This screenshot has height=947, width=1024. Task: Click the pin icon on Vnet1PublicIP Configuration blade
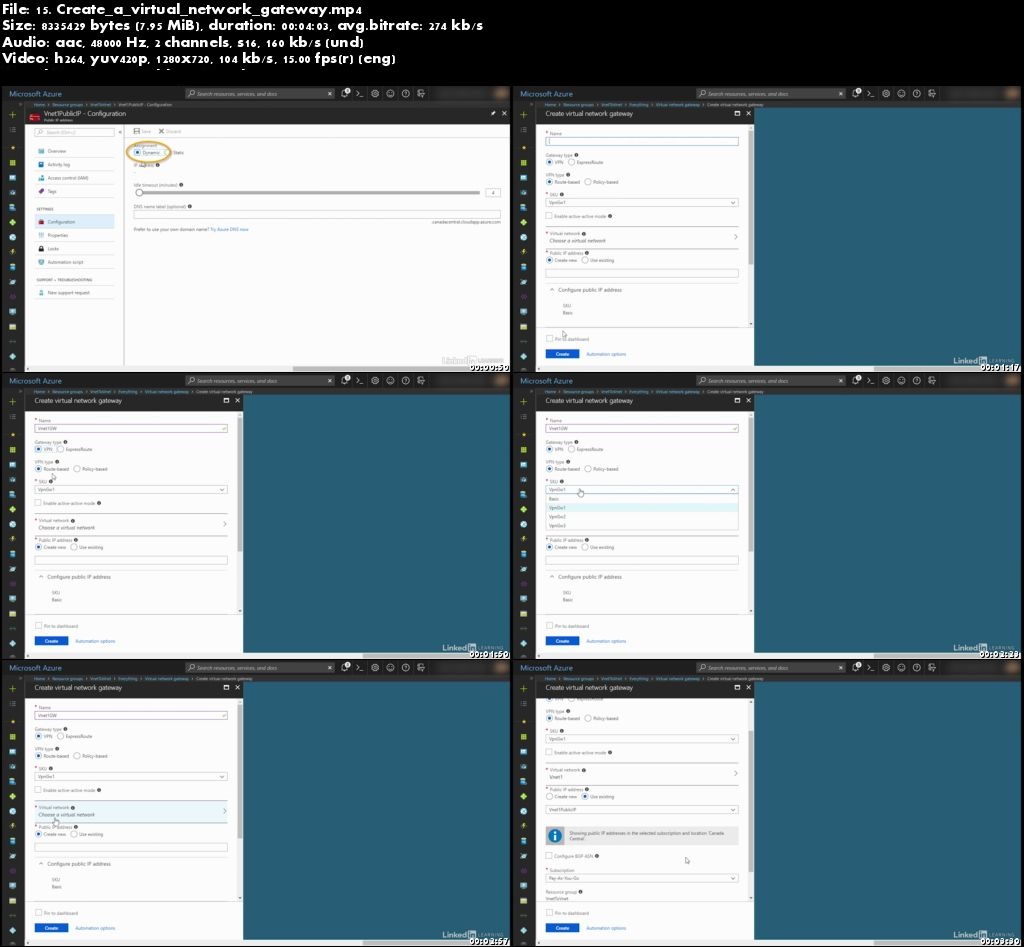(493, 113)
